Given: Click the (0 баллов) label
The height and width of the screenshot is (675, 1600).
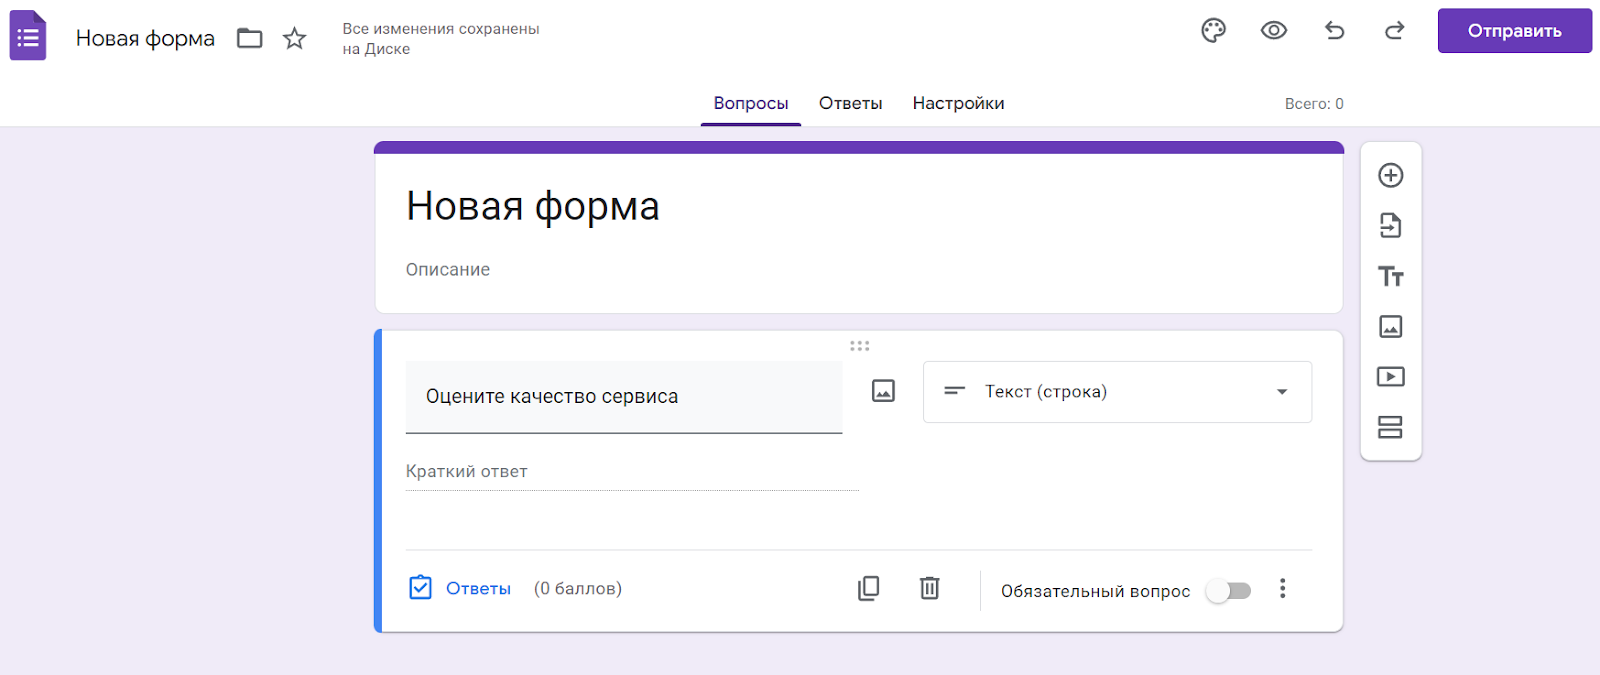Looking at the screenshot, I should (578, 589).
